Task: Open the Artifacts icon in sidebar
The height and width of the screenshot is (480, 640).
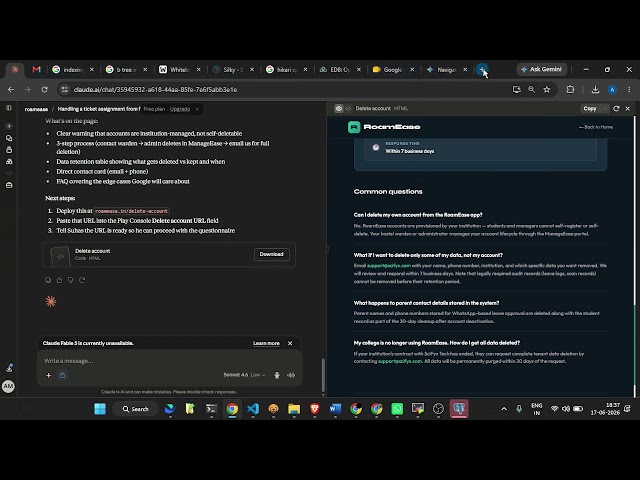Action: click(9, 162)
